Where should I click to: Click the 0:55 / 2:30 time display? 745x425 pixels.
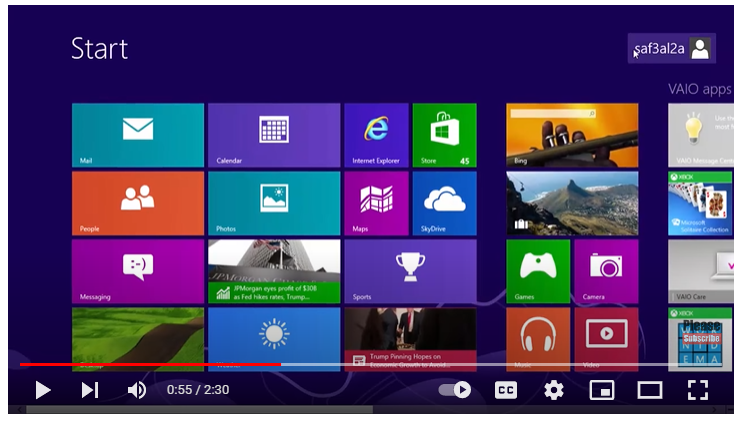tap(198, 390)
